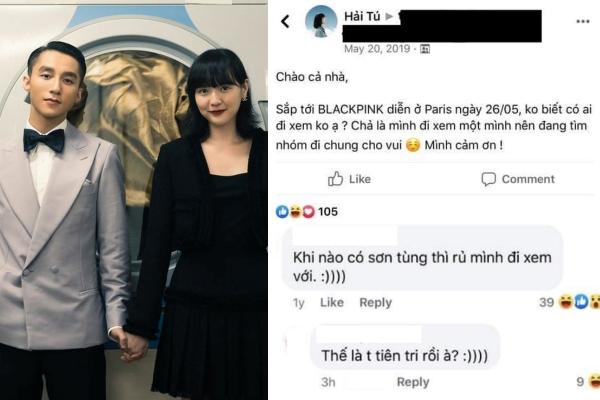The image size is (600, 400).
Task: Click the heart love reaction icon
Action: click(308, 211)
